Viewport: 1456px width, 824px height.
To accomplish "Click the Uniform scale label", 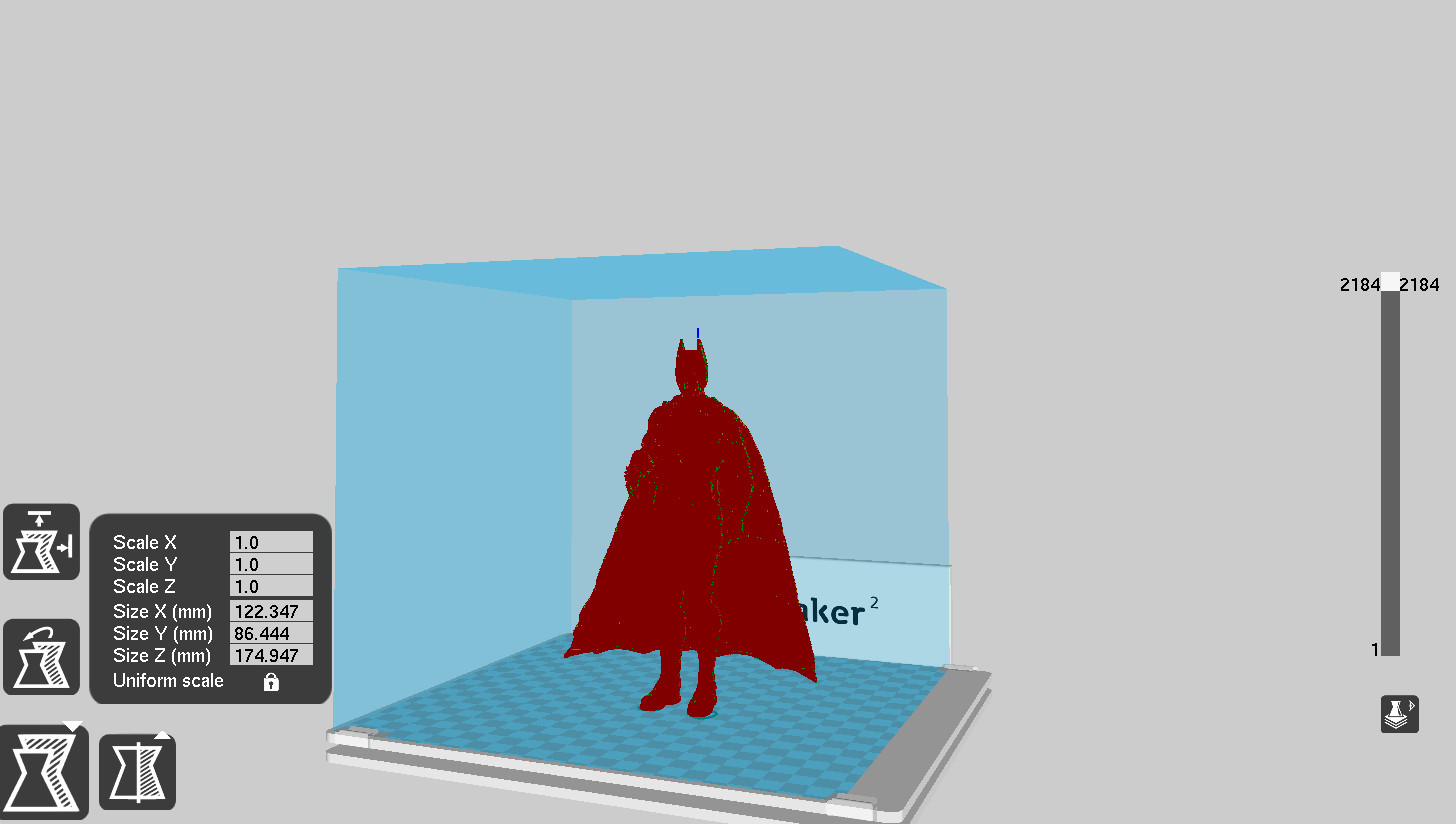I will [166, 681].
